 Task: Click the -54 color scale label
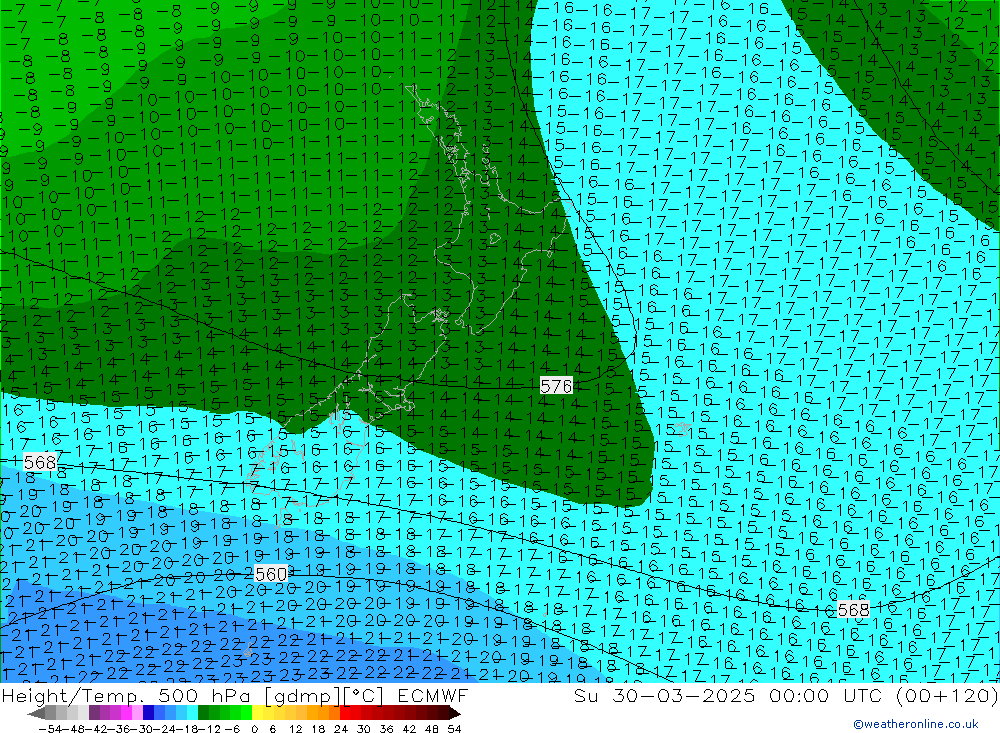pyautogui.click(x=50, y=729)
